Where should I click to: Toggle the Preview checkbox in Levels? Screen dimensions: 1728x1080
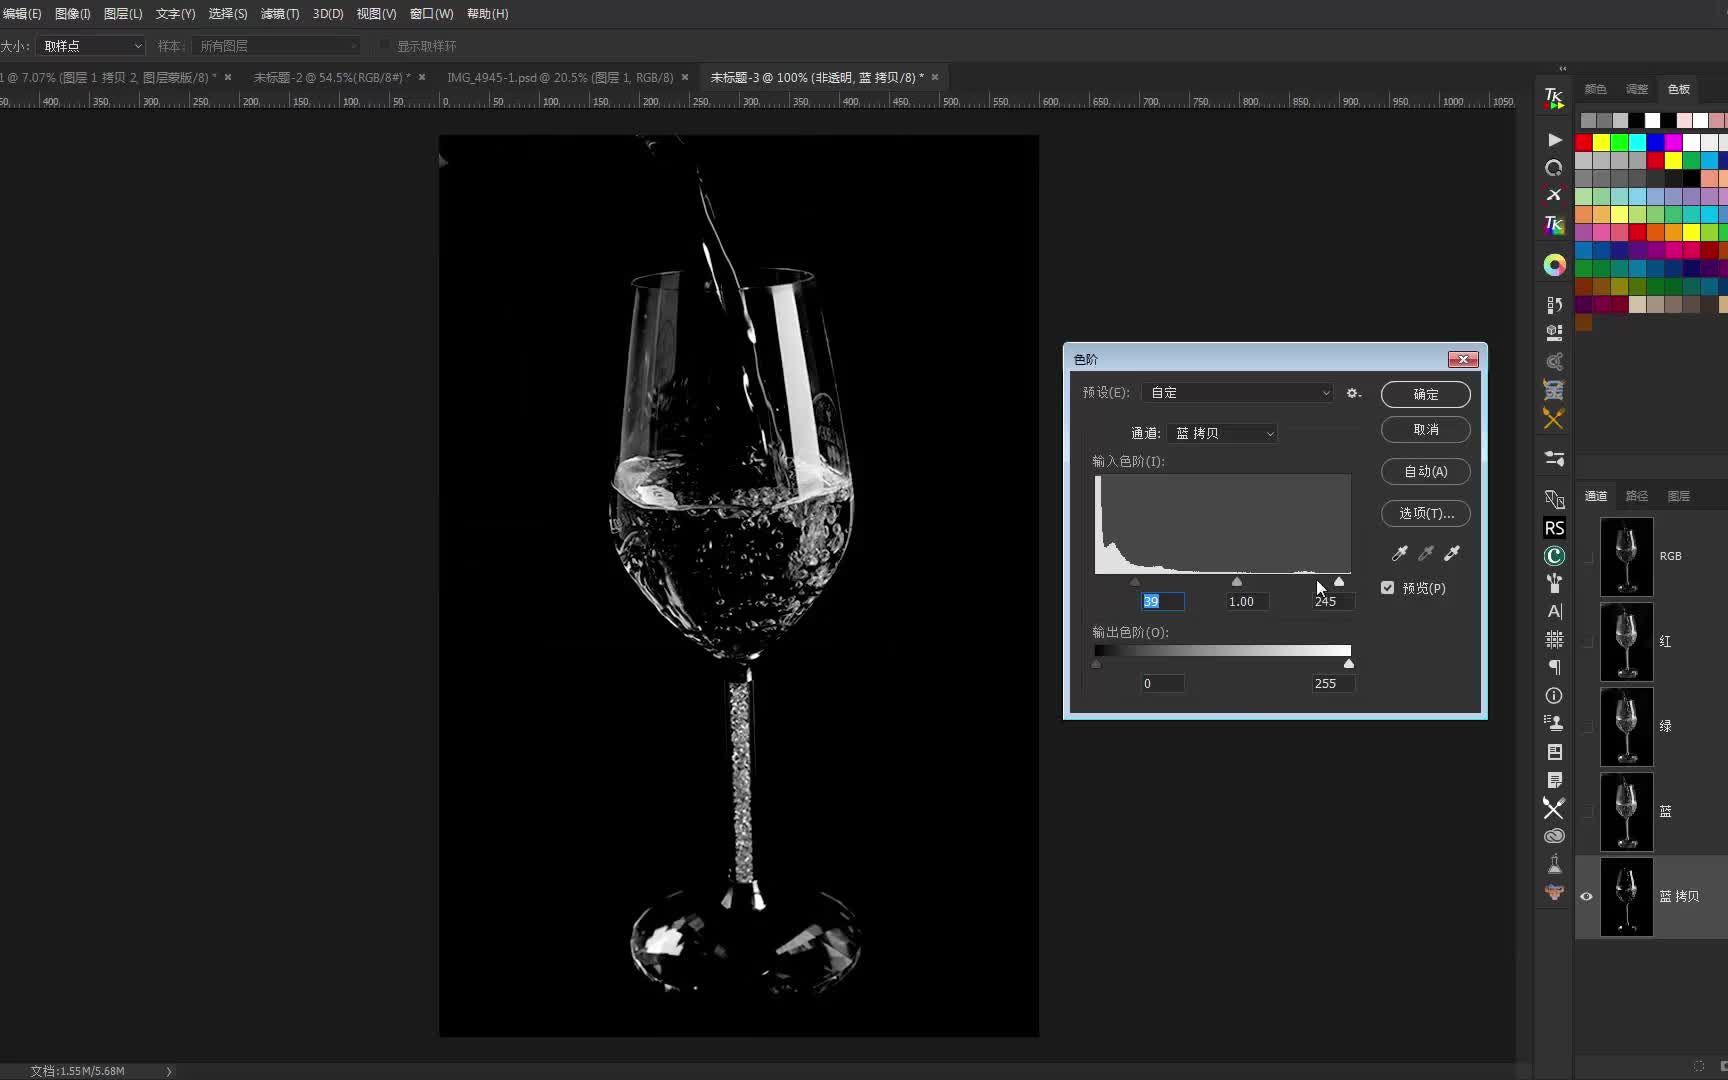pyautogui.click(x=1387, y=588)
